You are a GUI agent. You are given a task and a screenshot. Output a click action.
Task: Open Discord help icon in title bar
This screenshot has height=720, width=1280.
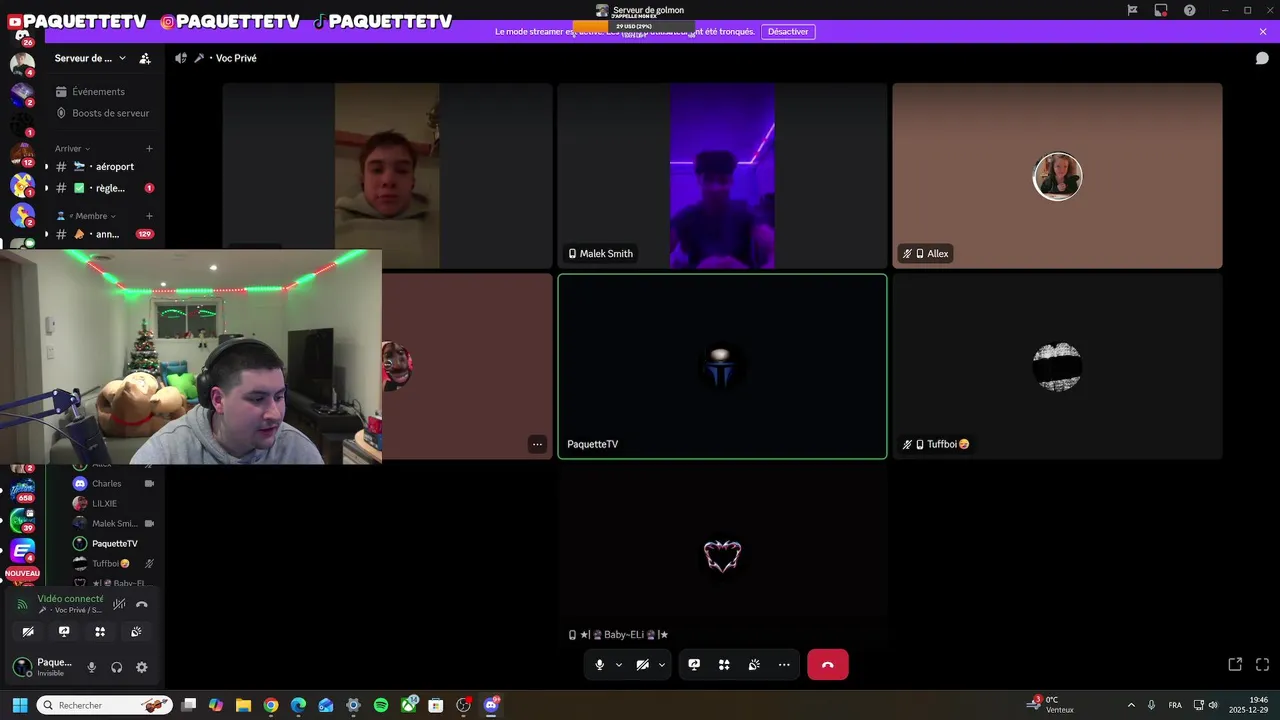[x=1190, y=10]
